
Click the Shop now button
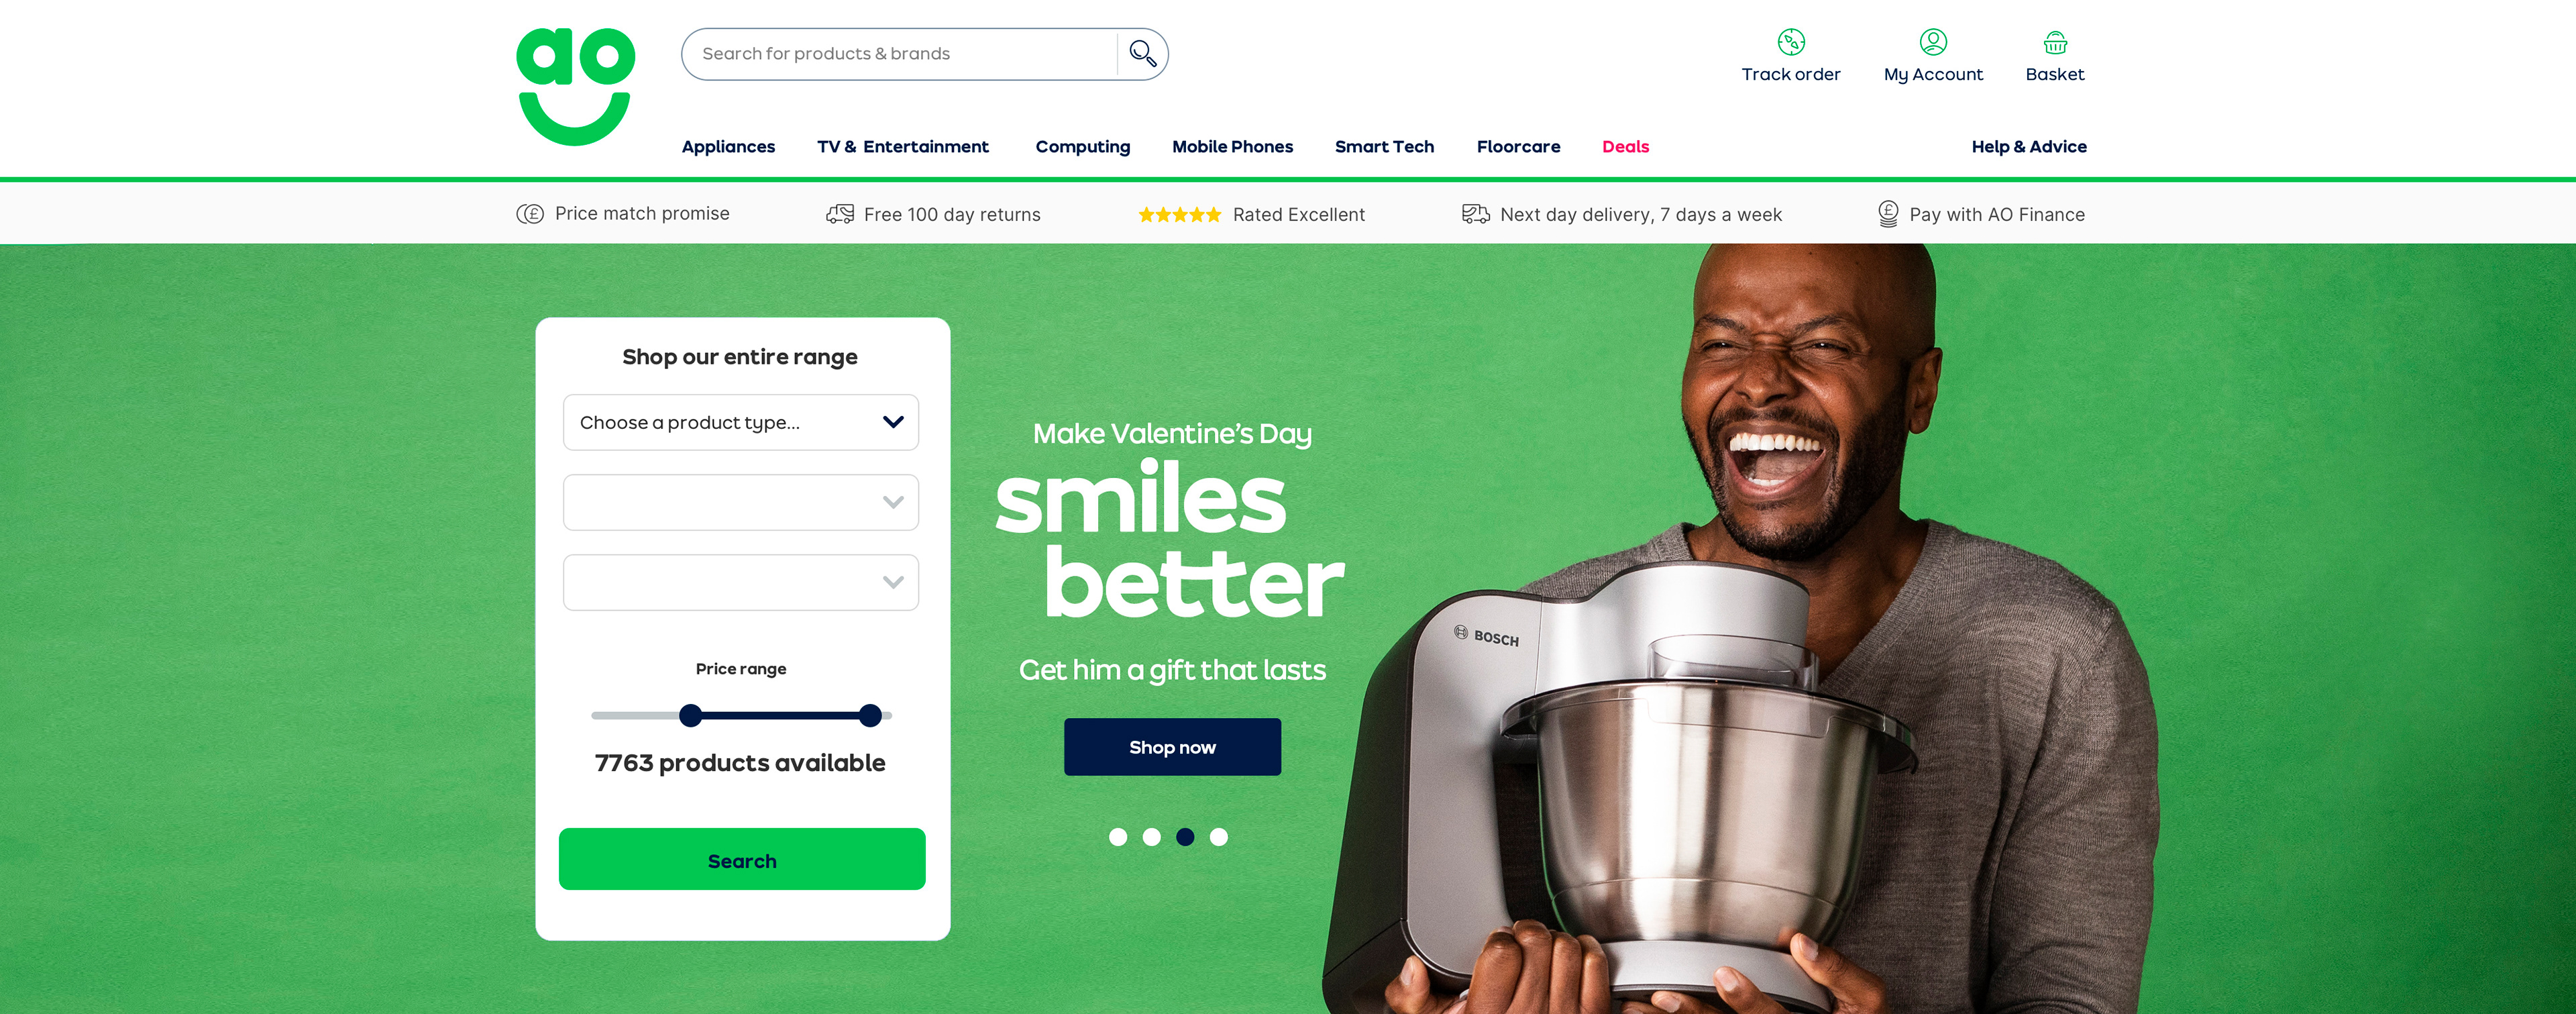pyautogui.click(x=1172, y=747)
